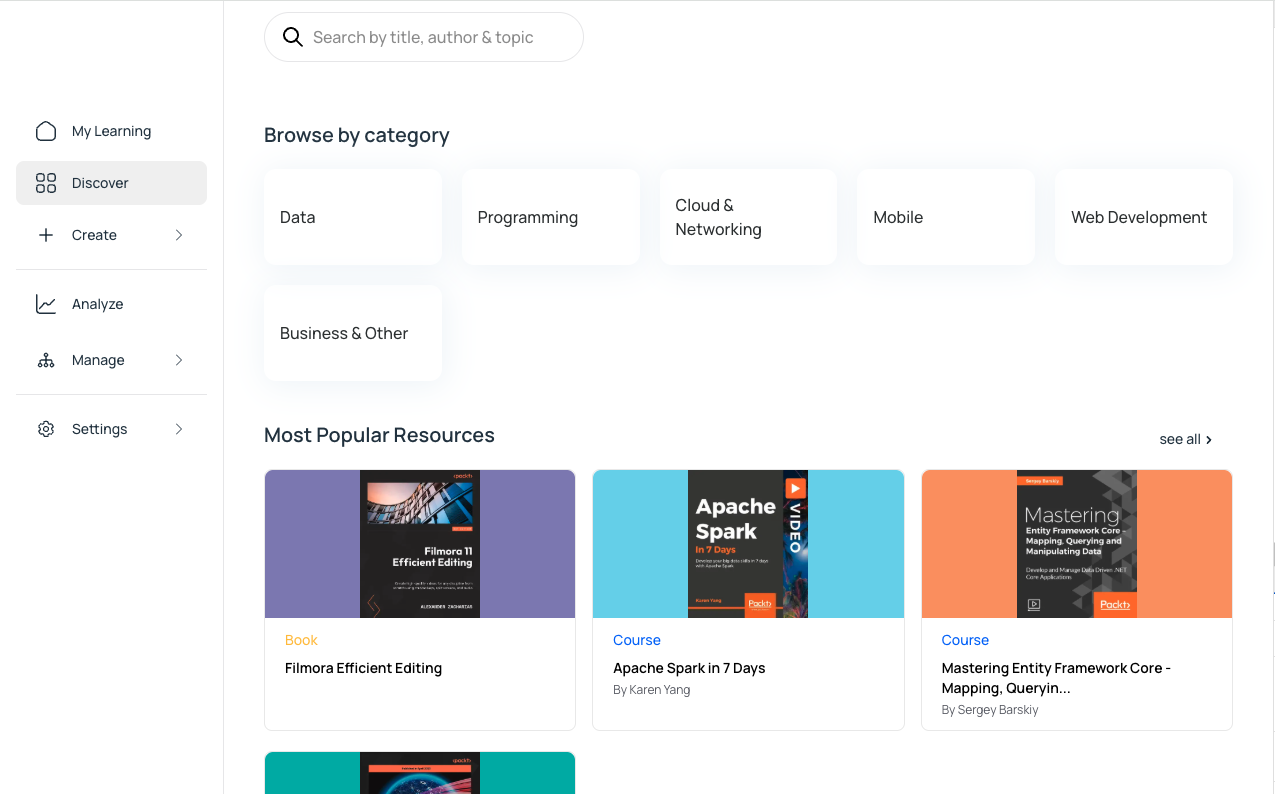Click the Course label on Apache Spark card

coord(637,640)
